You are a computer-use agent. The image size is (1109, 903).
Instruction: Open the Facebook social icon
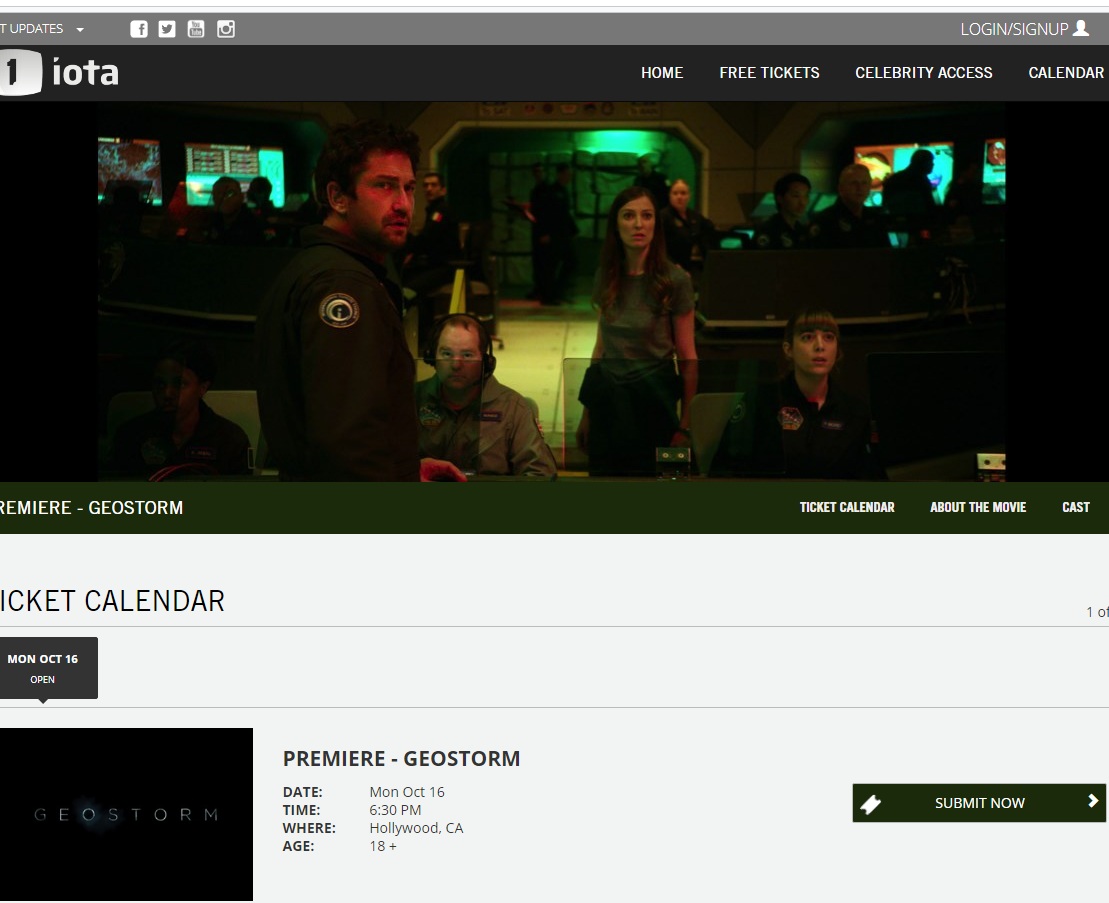point(139,29)
